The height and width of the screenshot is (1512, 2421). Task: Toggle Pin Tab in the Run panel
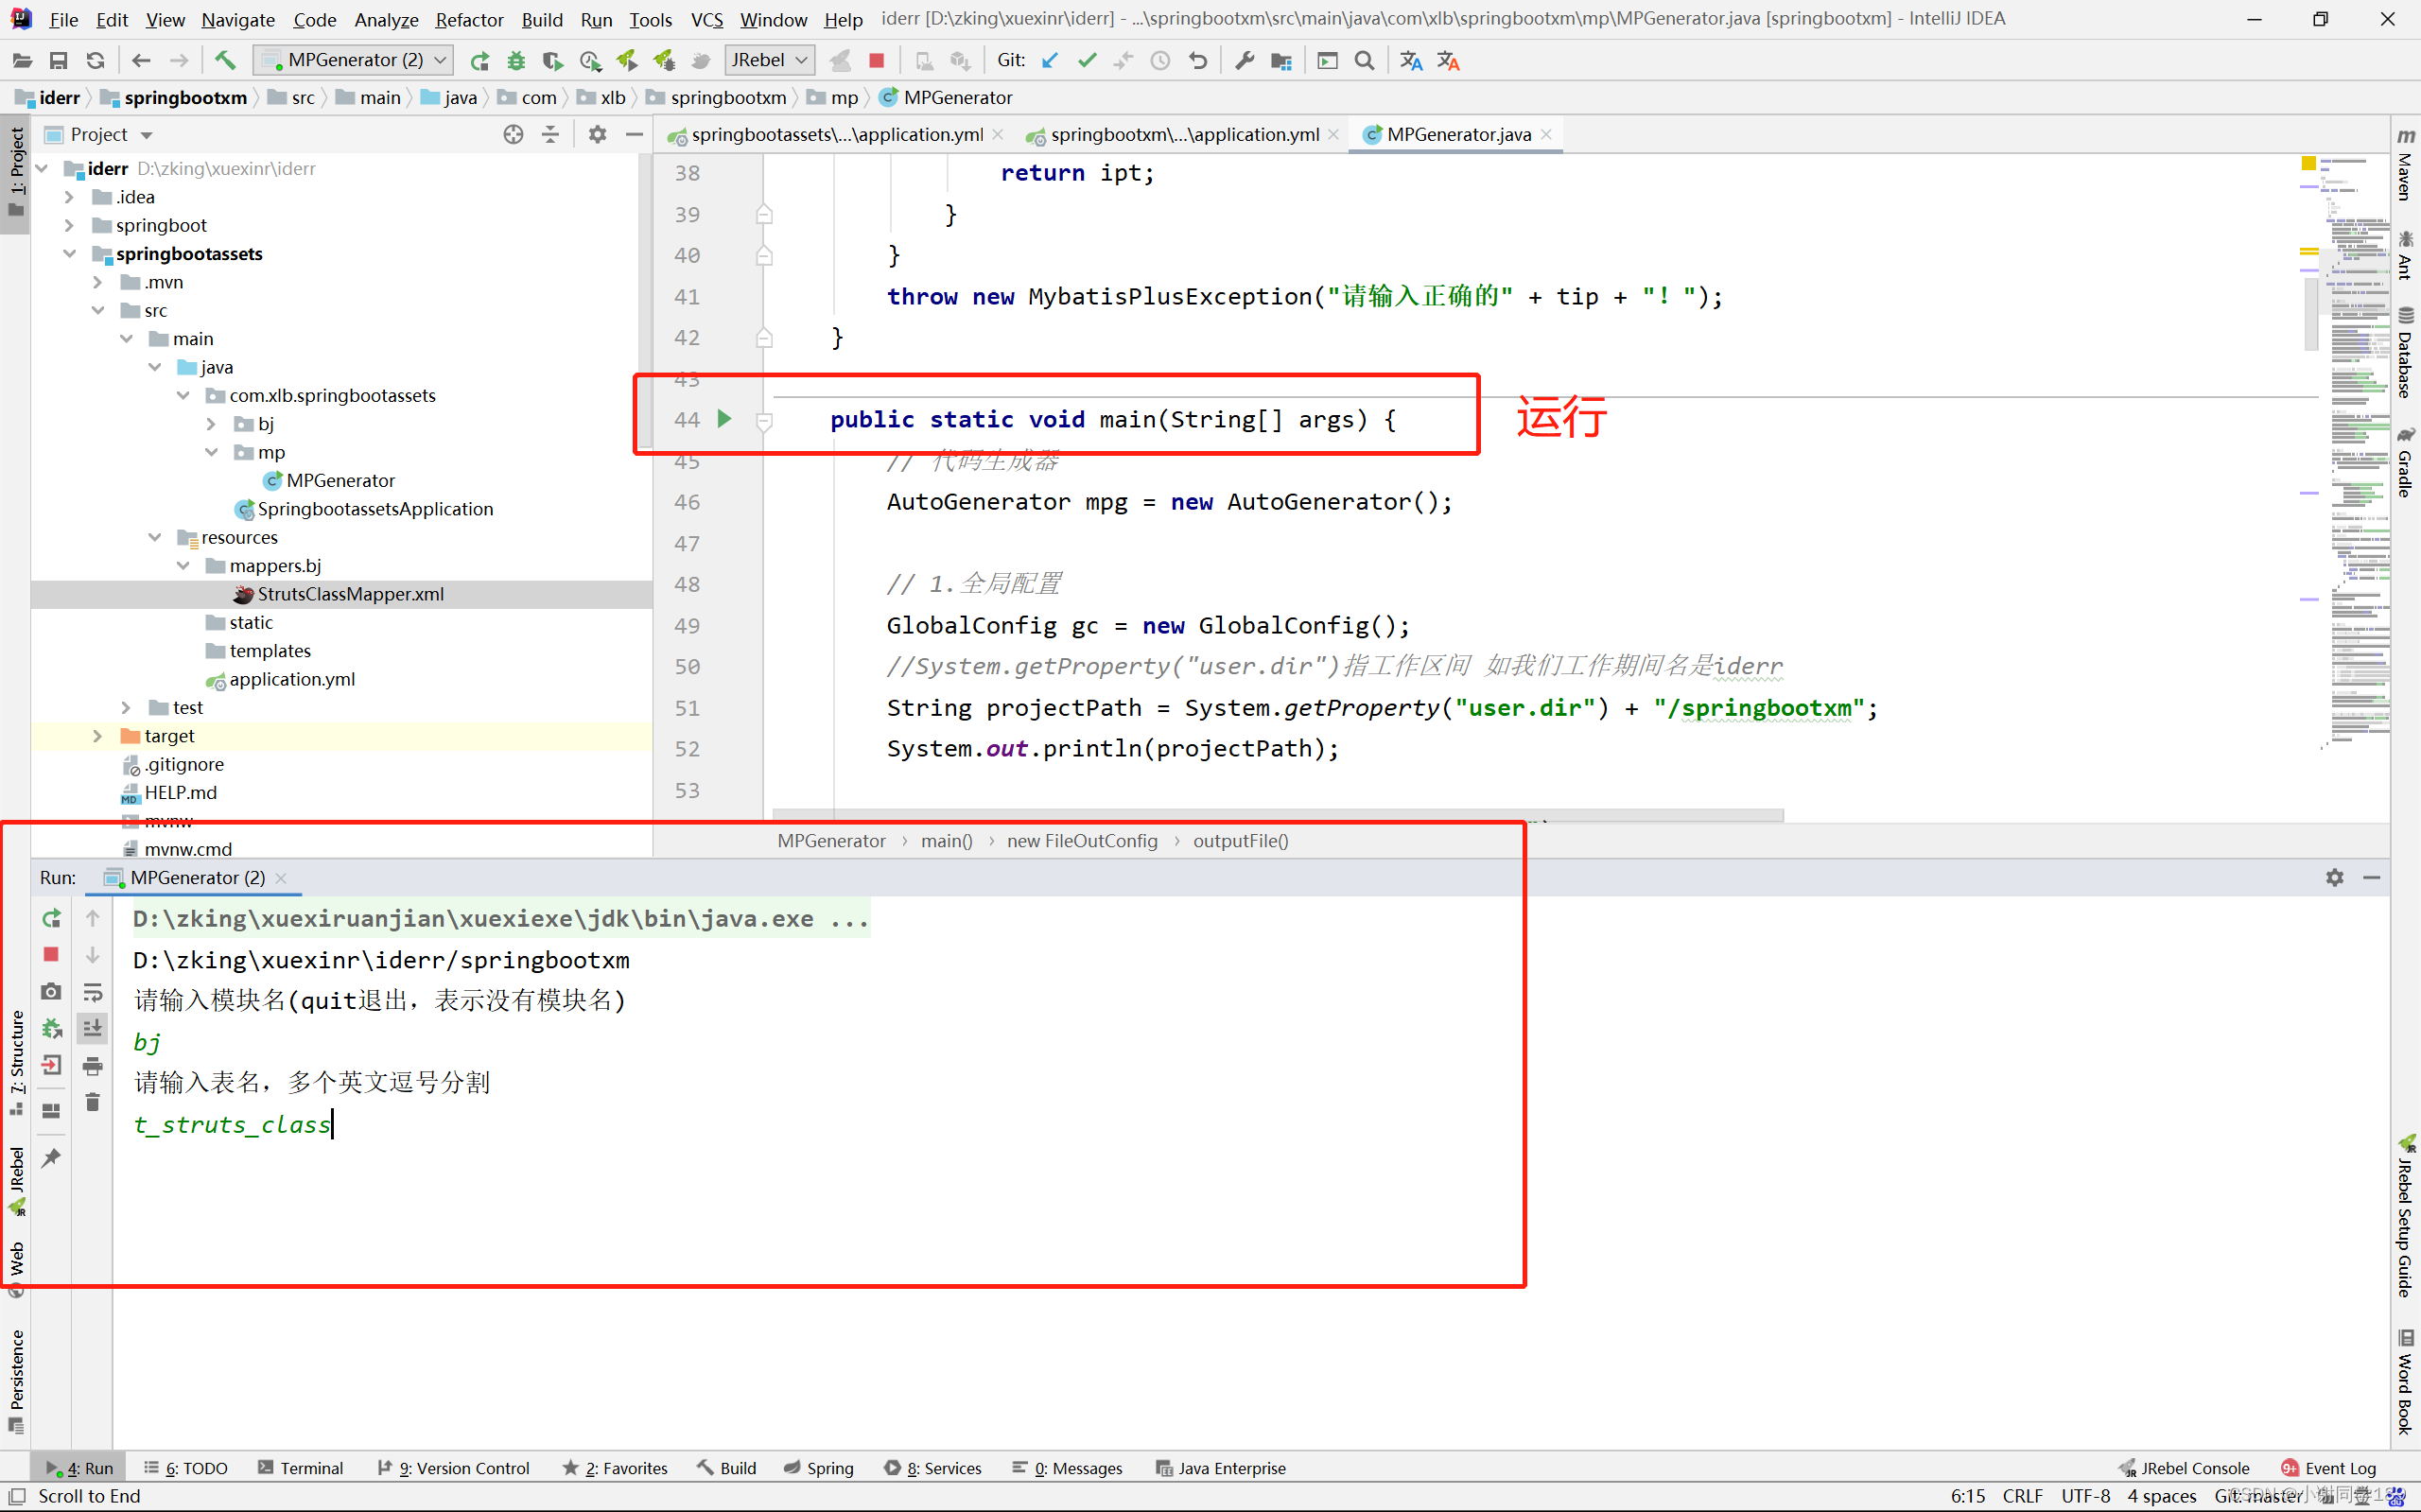51,1158
